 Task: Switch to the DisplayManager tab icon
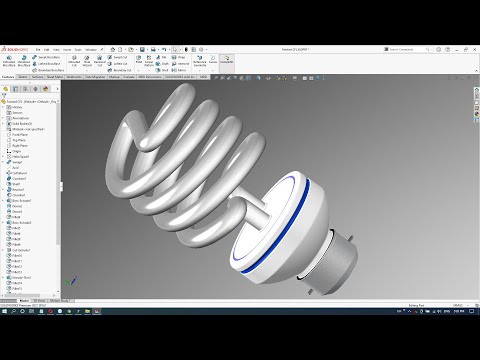click(46, 89)
